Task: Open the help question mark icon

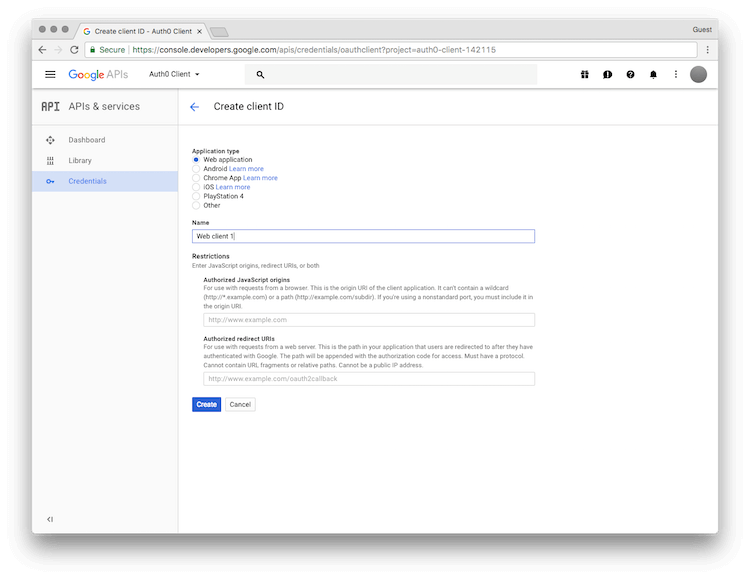Action: pyautogui.click(x=630, y=74)
